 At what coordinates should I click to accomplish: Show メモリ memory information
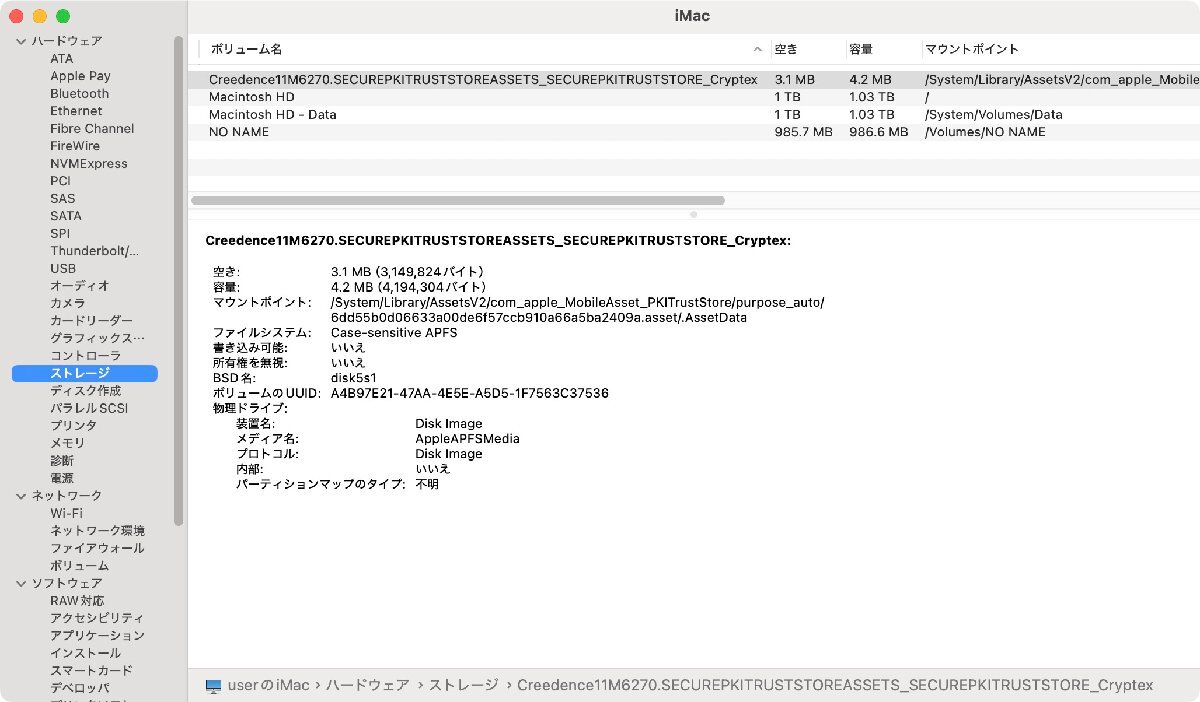coord(67,443)
